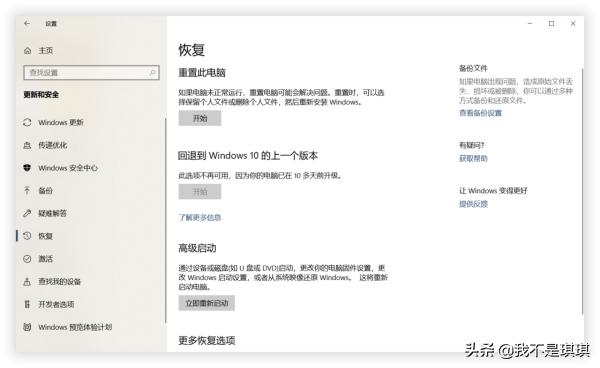
Task: Click the 立即重新启动 button
Action: click(207, 303)
